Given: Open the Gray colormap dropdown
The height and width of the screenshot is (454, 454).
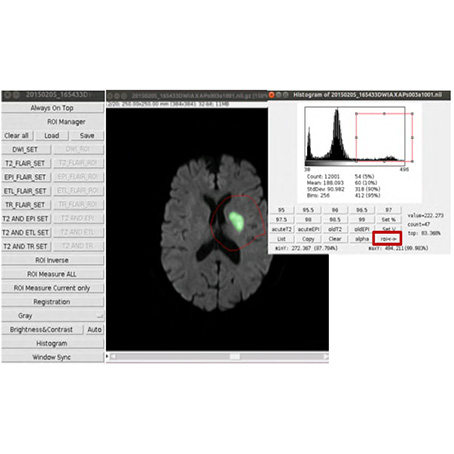Looking at the screenshot, I should coord(53,316).
